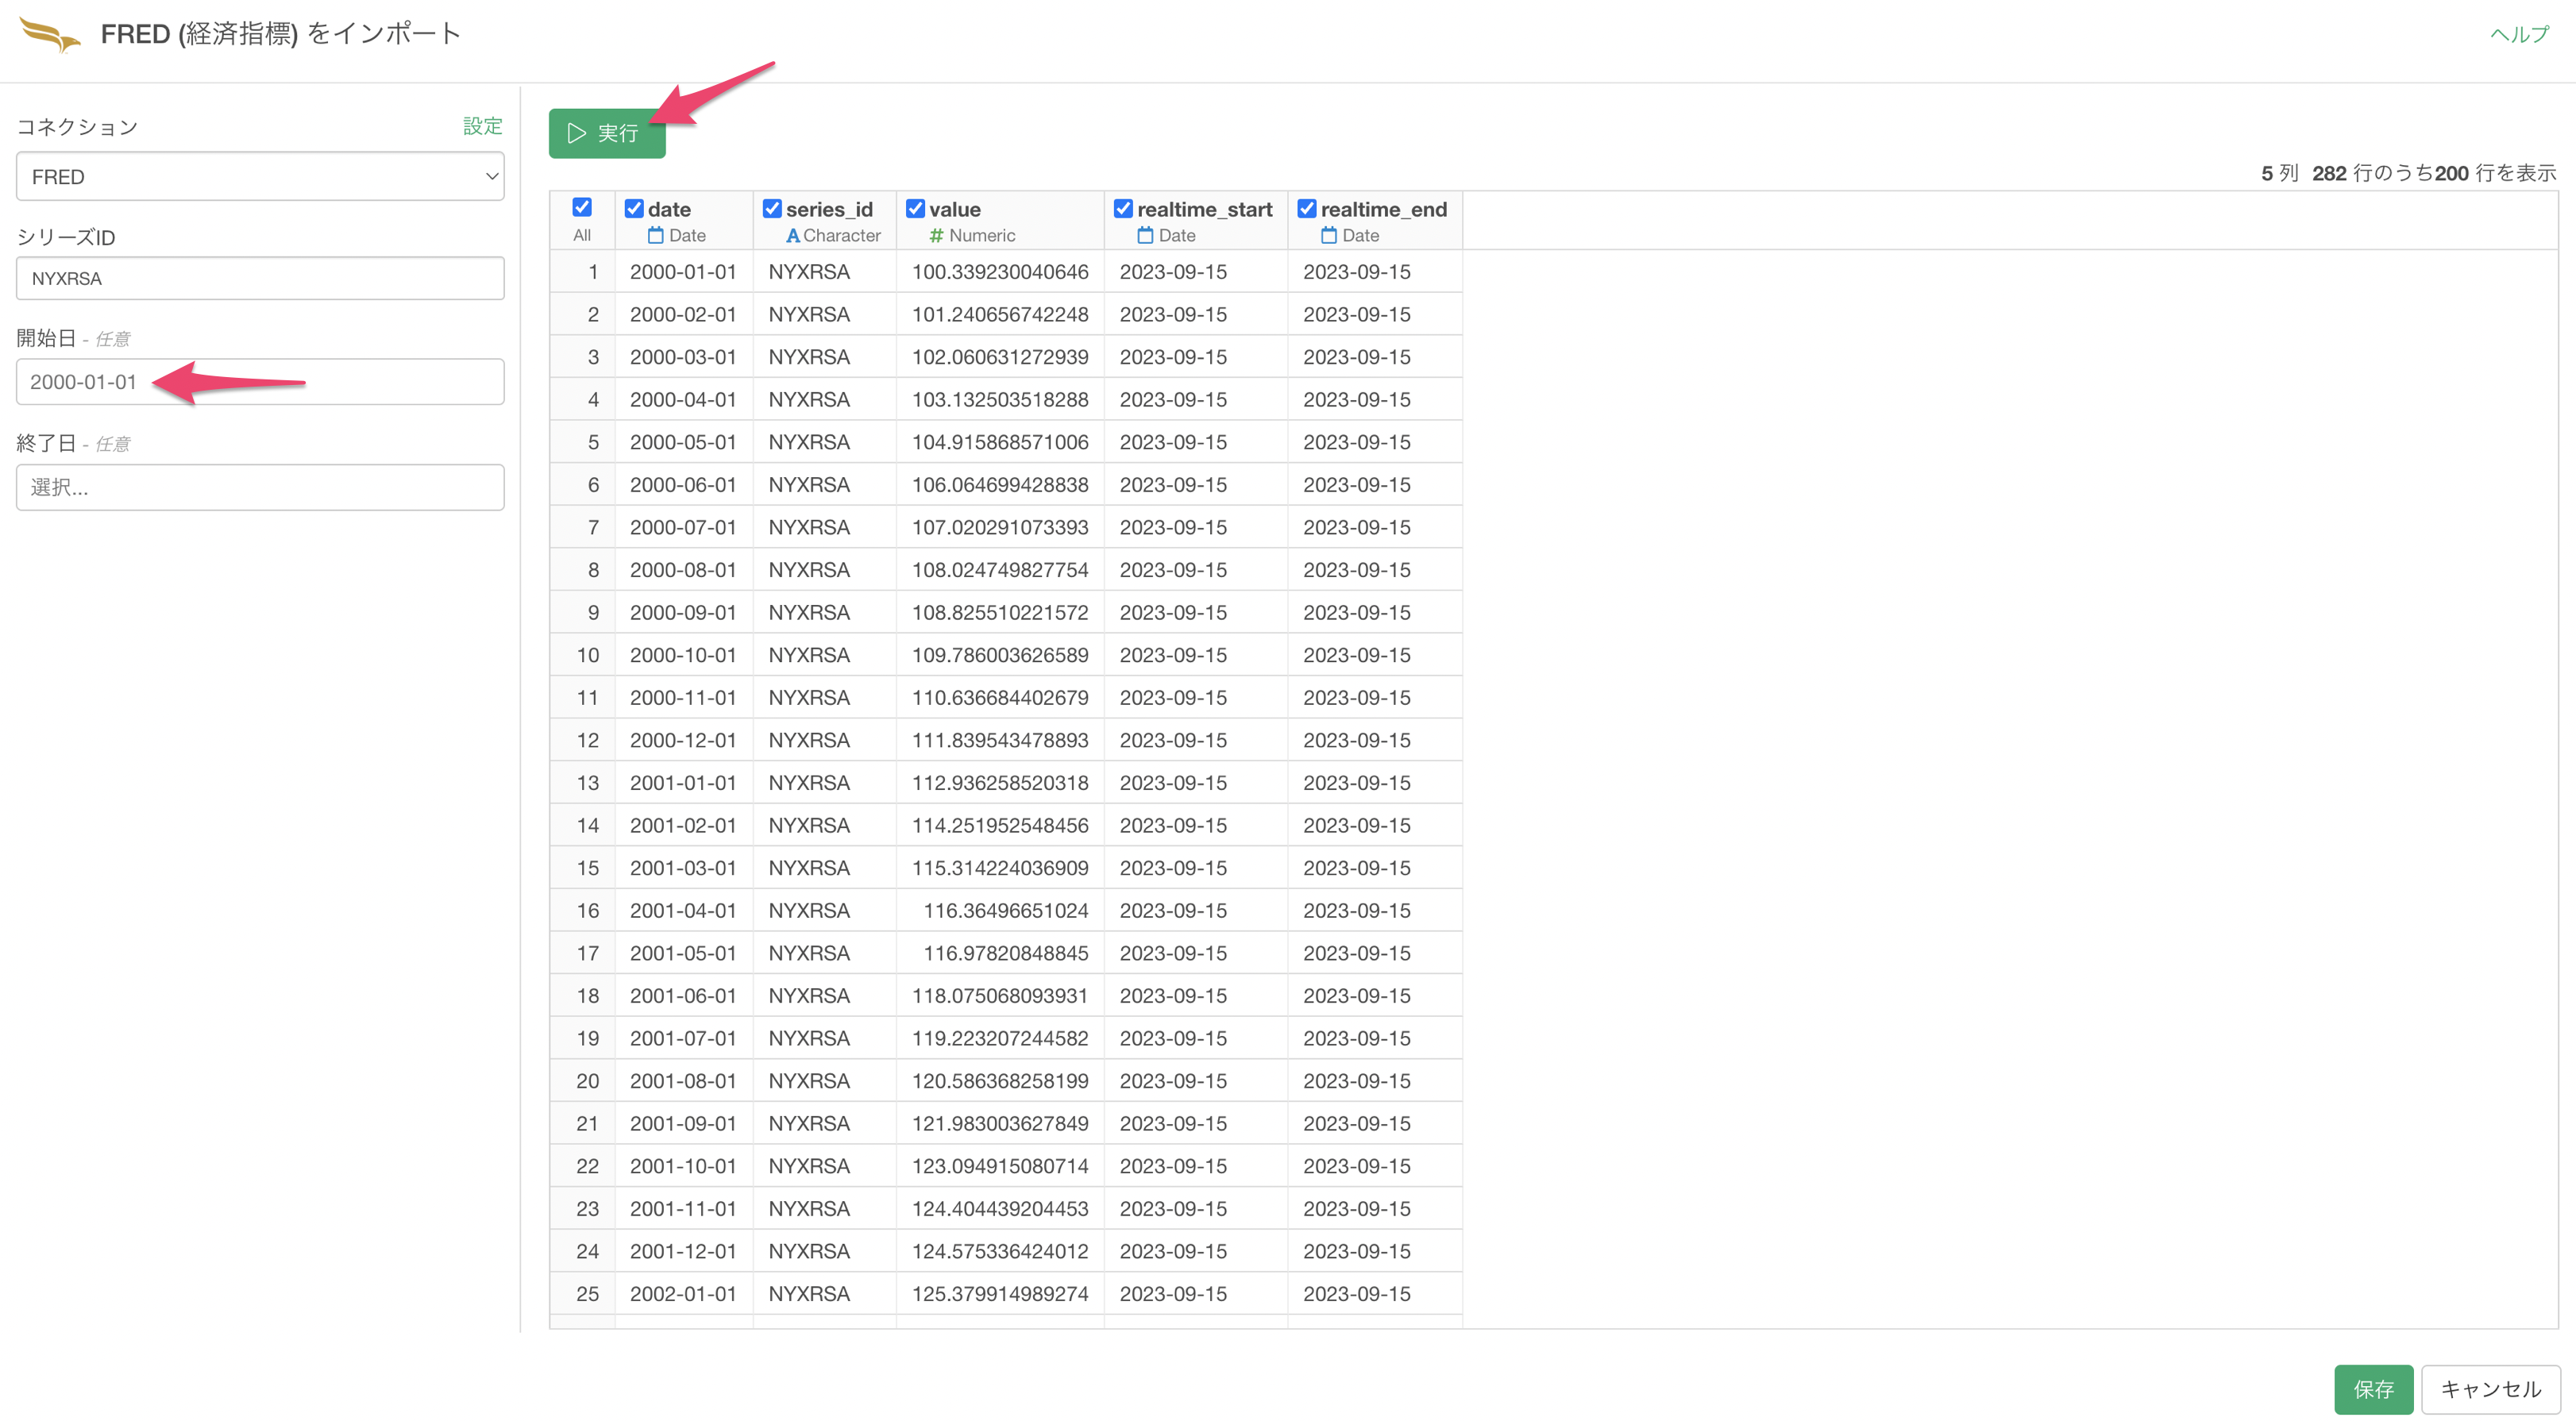Click date cell 2001-03-01
This screenshot has width=2576, height=1421.
(683, 868)
